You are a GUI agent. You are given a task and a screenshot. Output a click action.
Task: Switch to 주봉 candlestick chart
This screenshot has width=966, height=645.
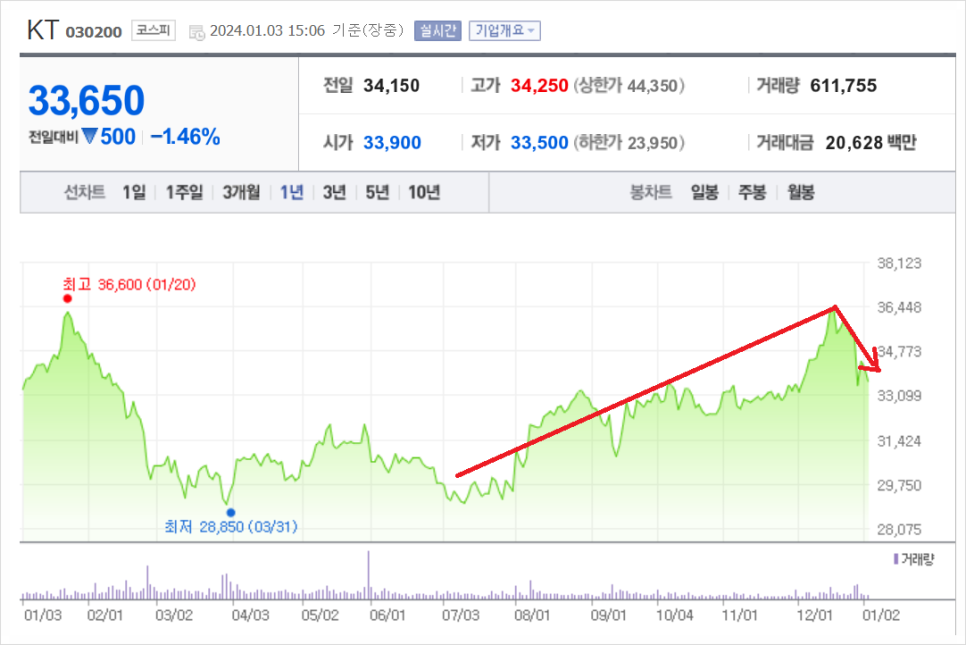[x=752, y=192]
